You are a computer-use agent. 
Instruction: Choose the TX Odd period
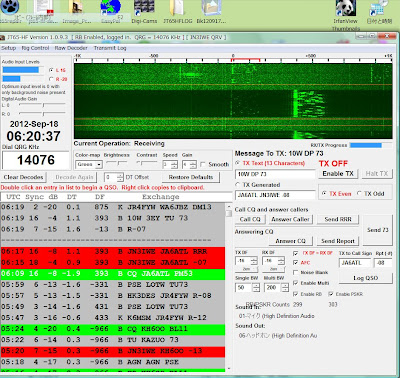(x=359, y=193)
